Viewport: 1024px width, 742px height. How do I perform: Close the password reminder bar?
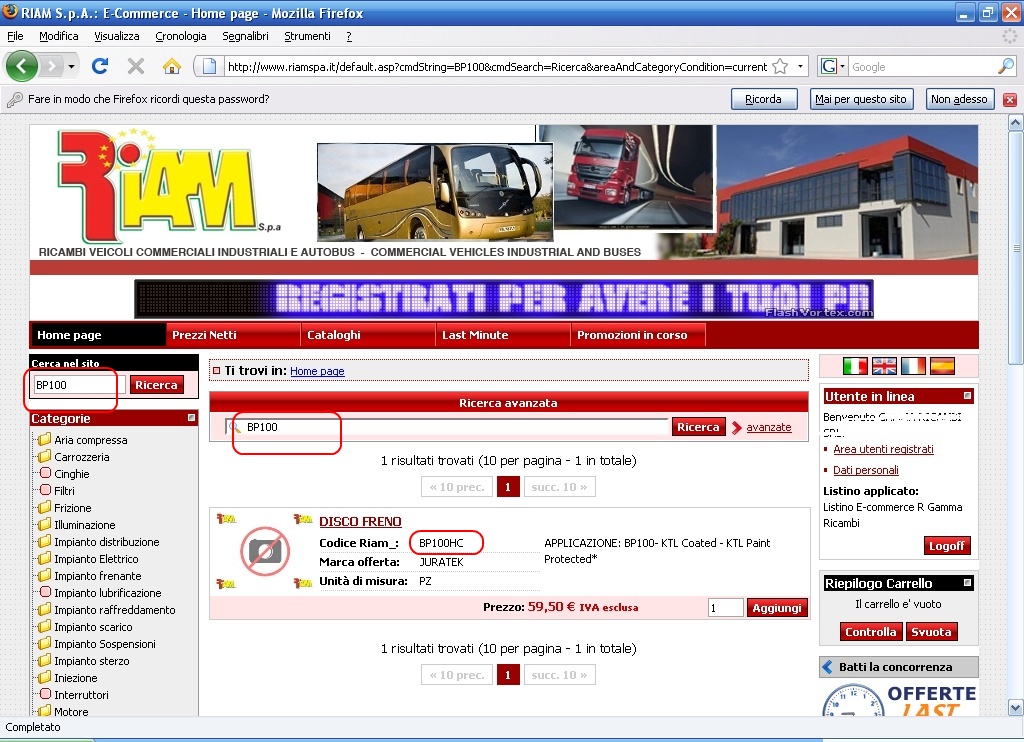point(1010,99)
